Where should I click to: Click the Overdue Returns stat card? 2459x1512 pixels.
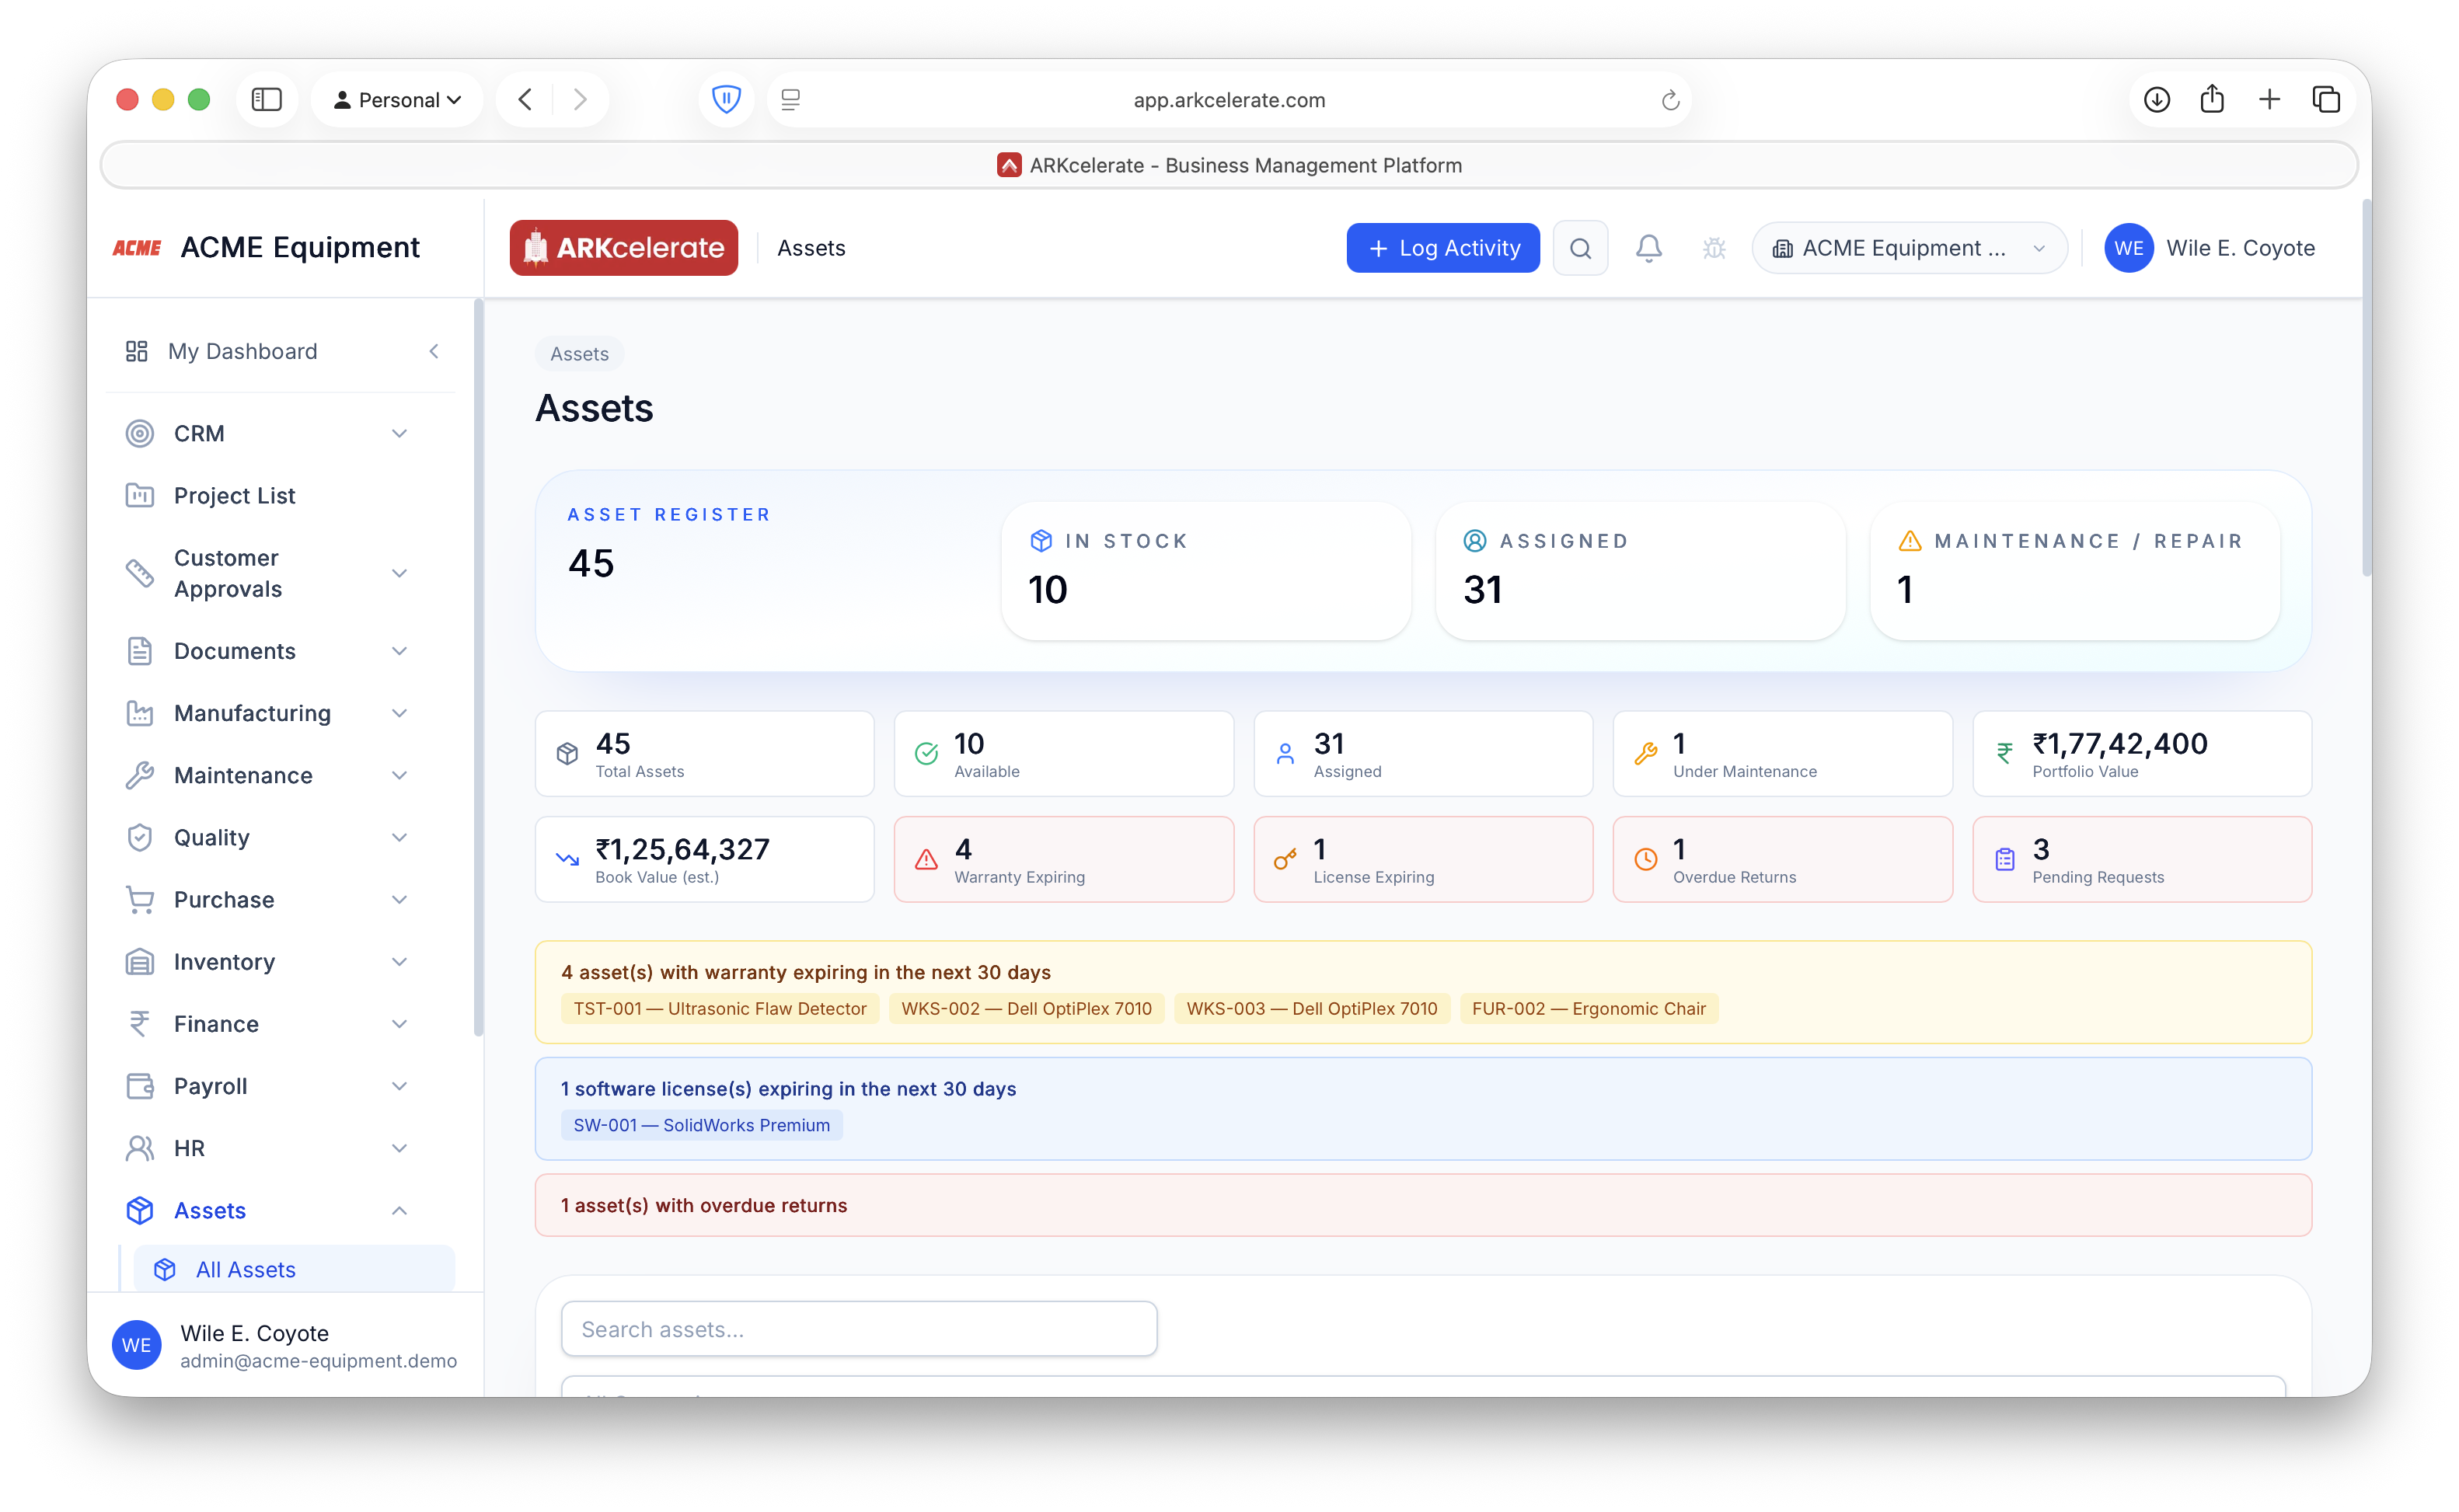pos(1782,859)
